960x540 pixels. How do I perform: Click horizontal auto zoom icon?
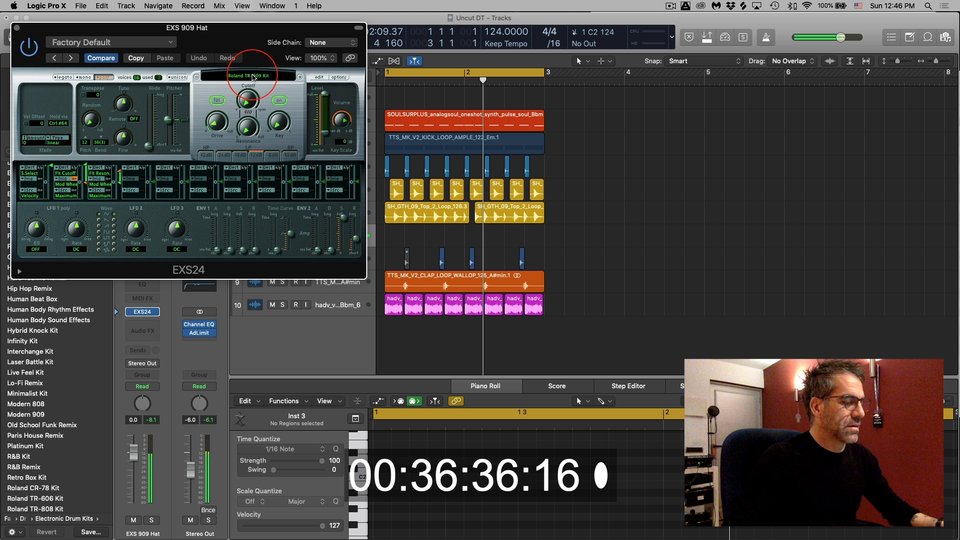[866, 61]
